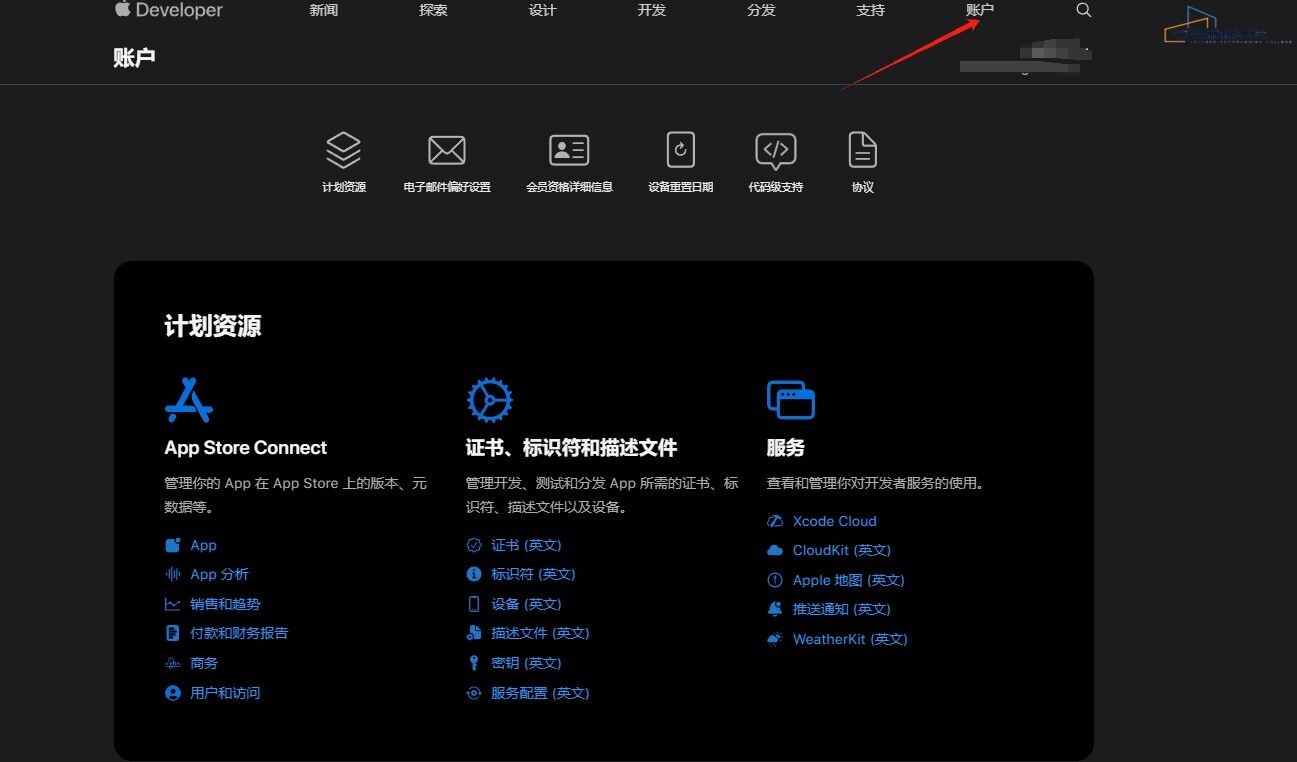Click the 设备 phone icon
1297x762 pixels.
[x=474, y=604]
